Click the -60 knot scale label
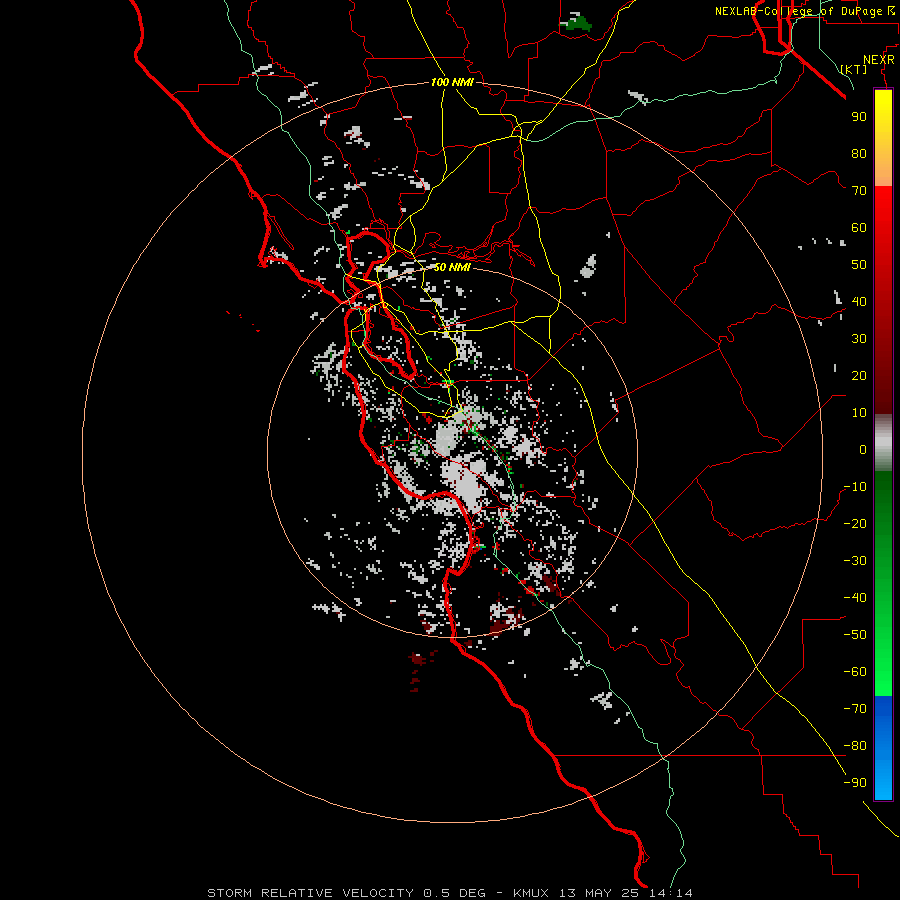The height and width of the screenshot is (900, 900). [855, 672]
